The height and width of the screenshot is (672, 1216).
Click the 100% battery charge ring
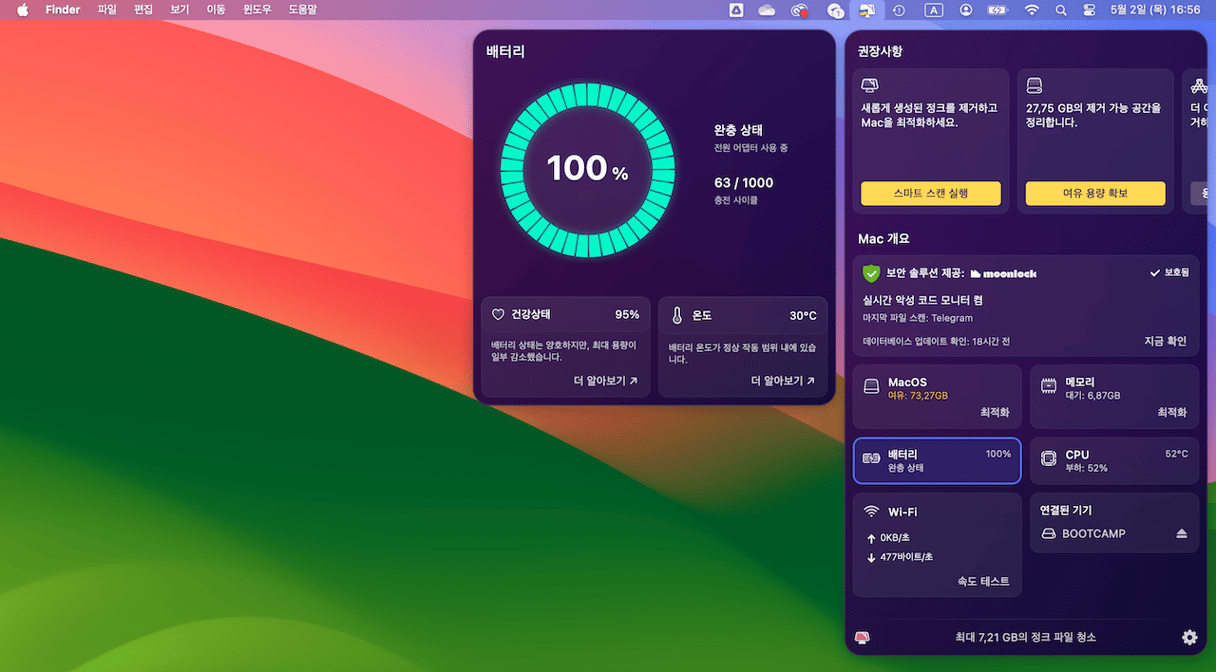click(x=587, y=169)
